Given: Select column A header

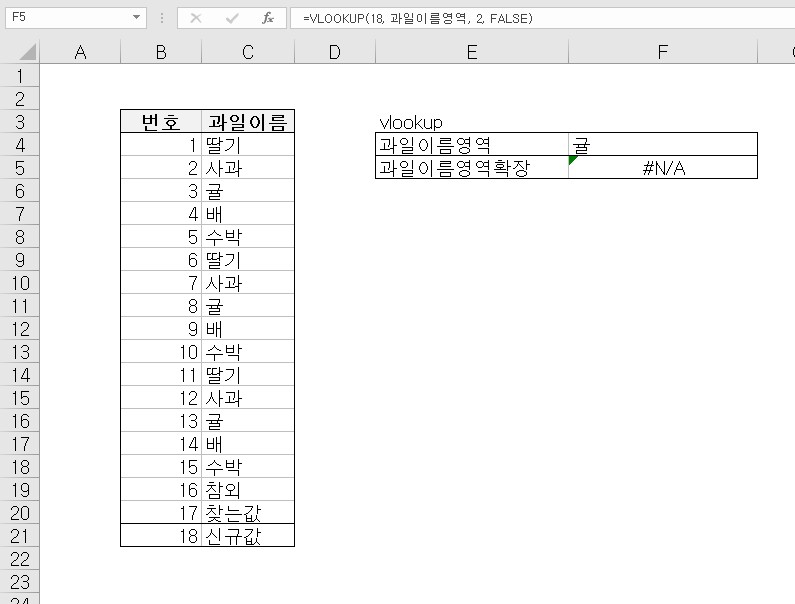Looking at the screenshot, I should pos(80,52).
